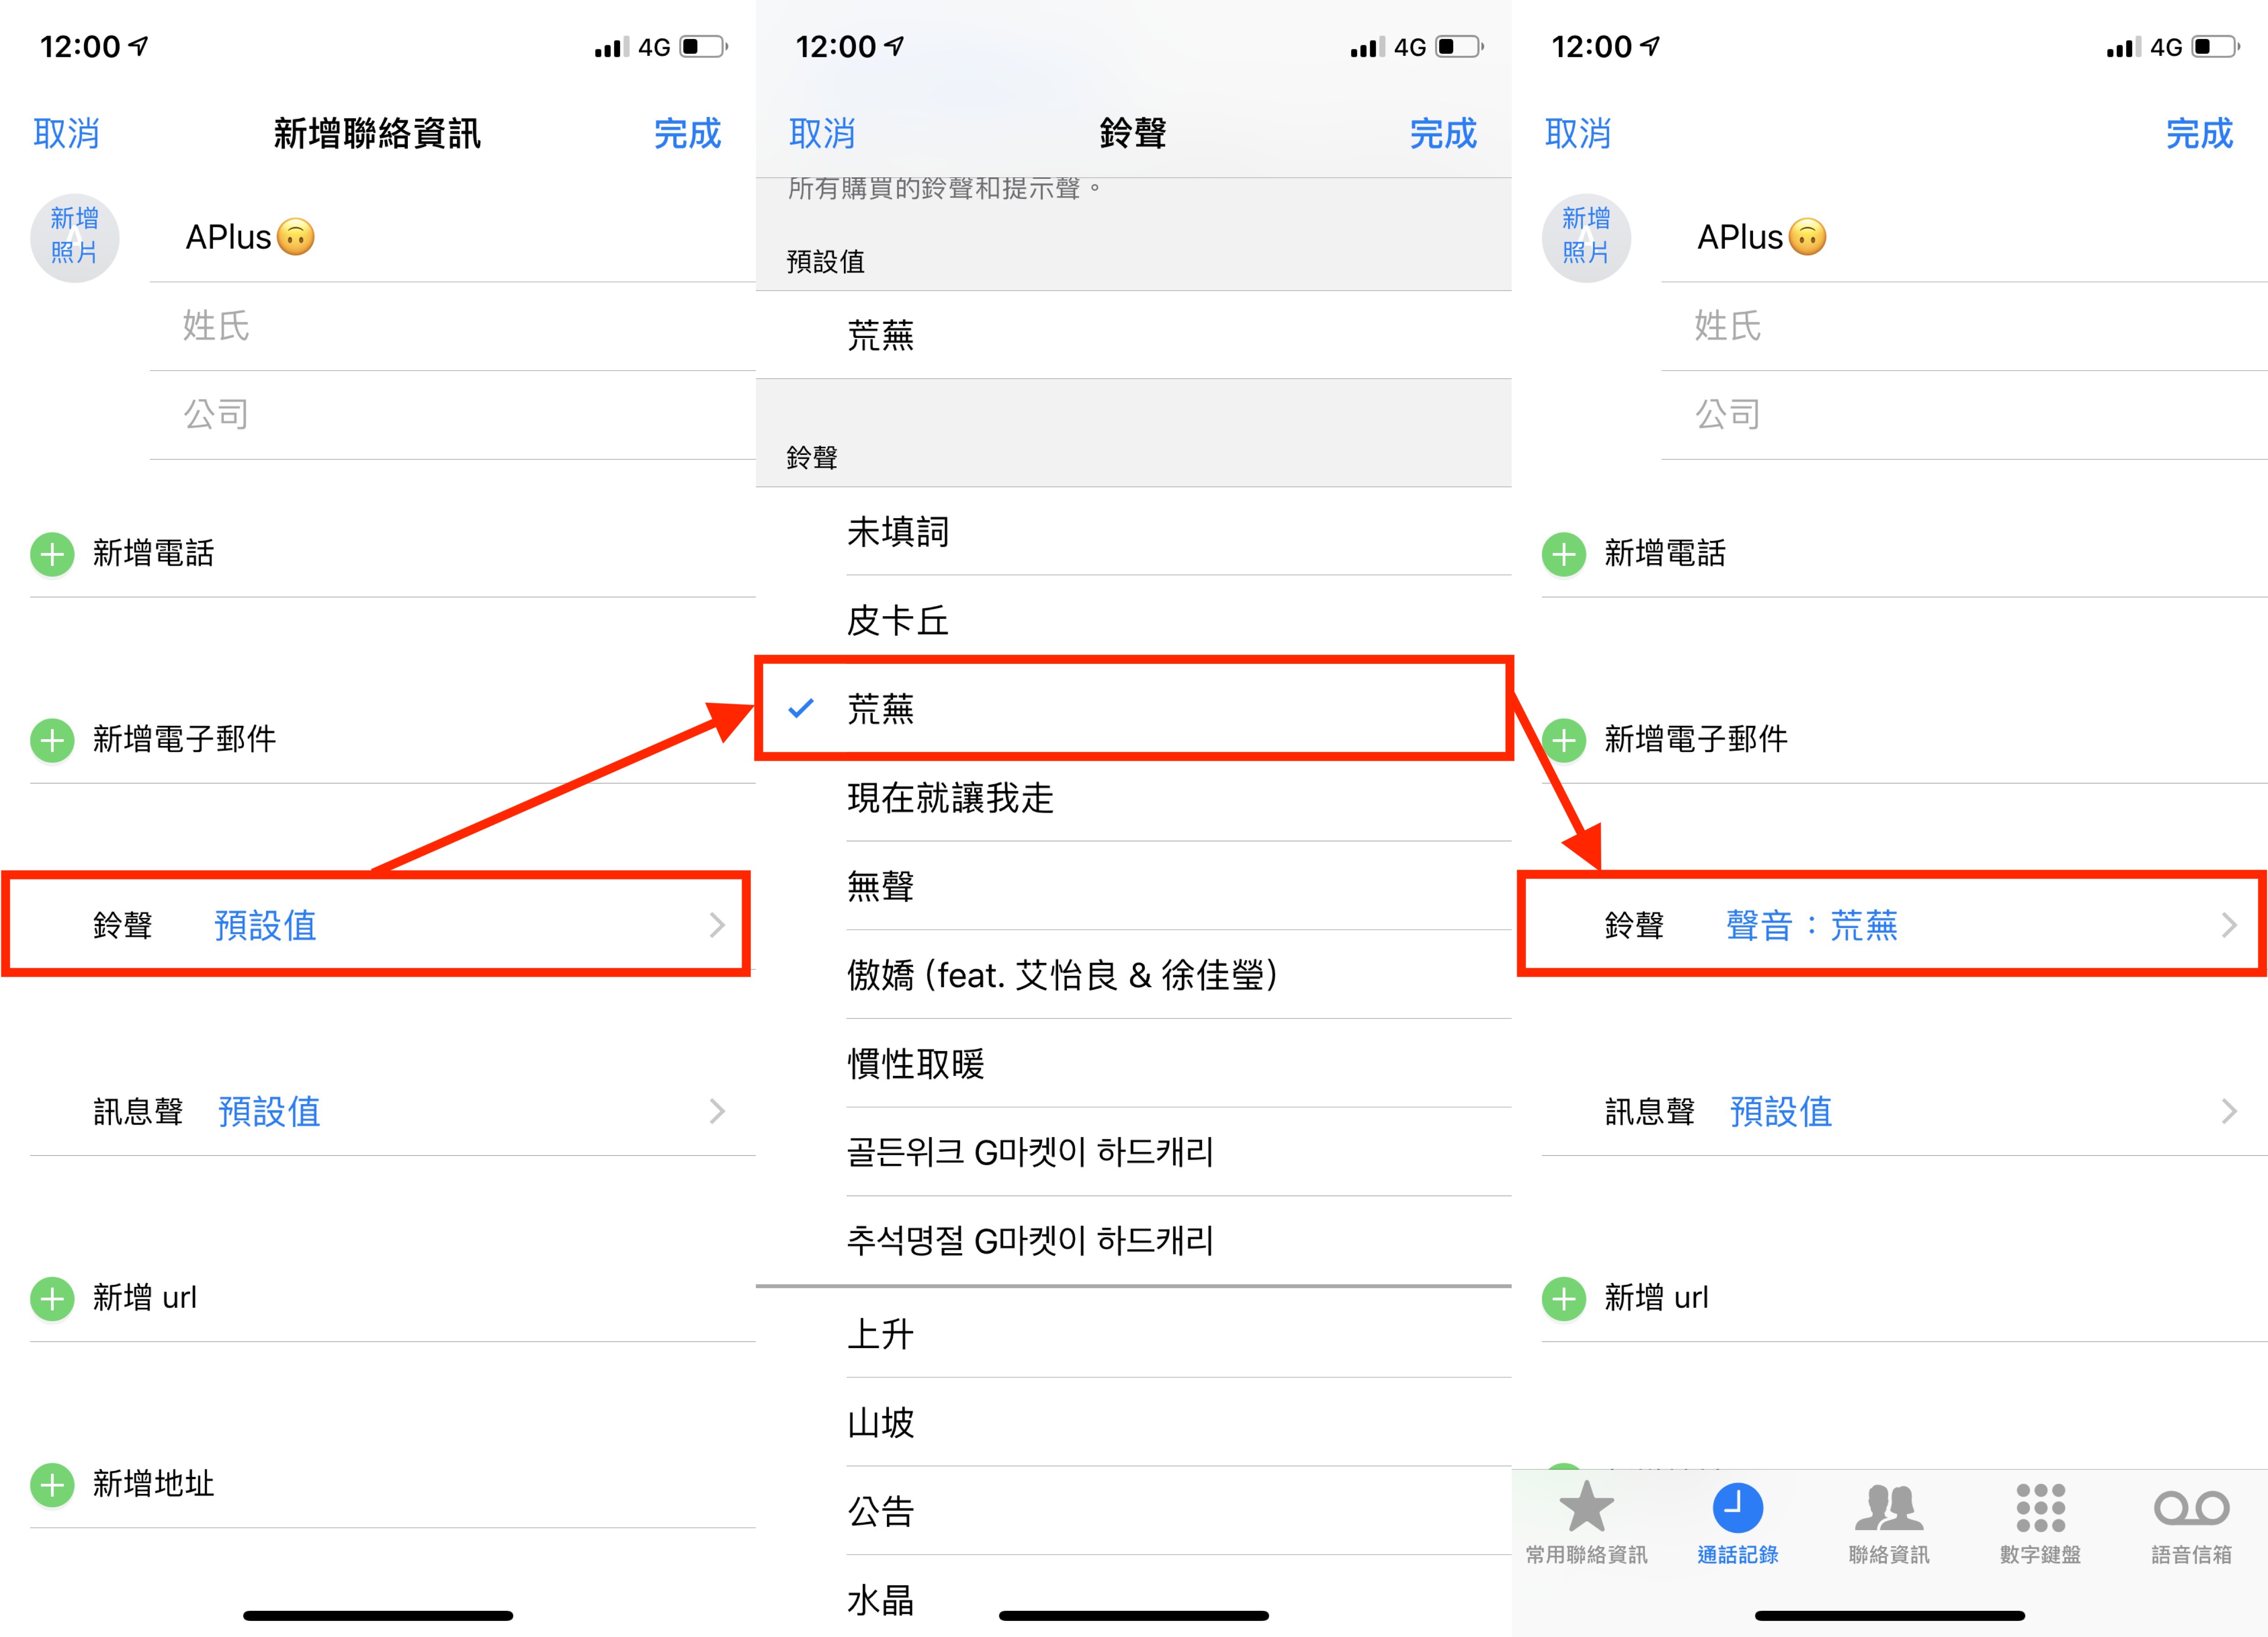This screenshot has width=2268, height=1637.
Task: Tap 新增電話 label in right screen
Action: pos(1665,553)
